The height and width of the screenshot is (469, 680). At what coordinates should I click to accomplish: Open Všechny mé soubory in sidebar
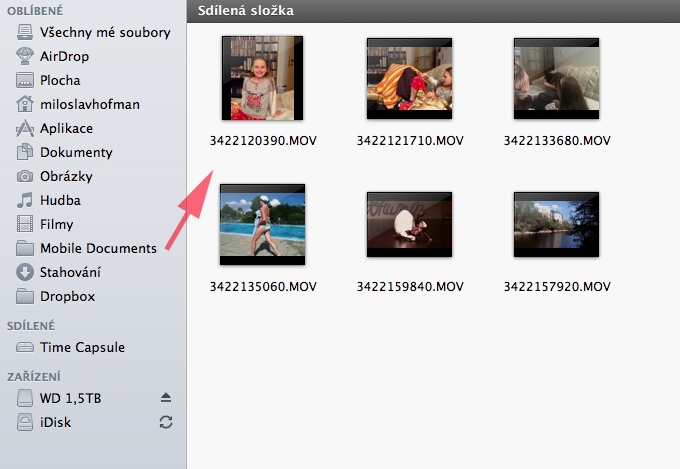coord(105,32)
